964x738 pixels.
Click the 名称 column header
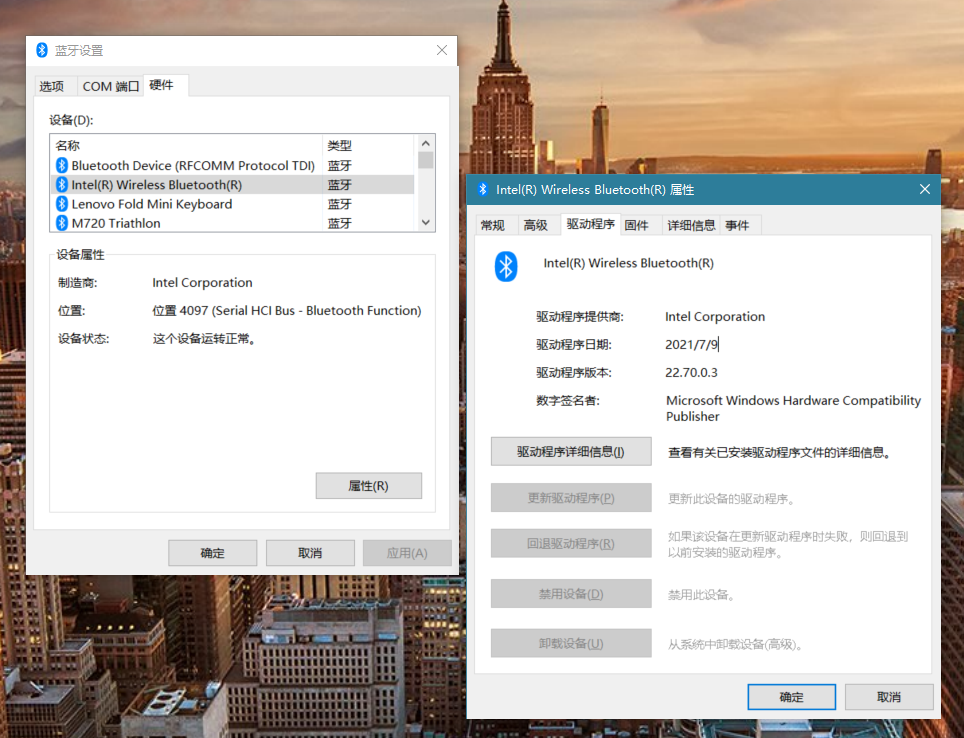[x=186, y=146]
